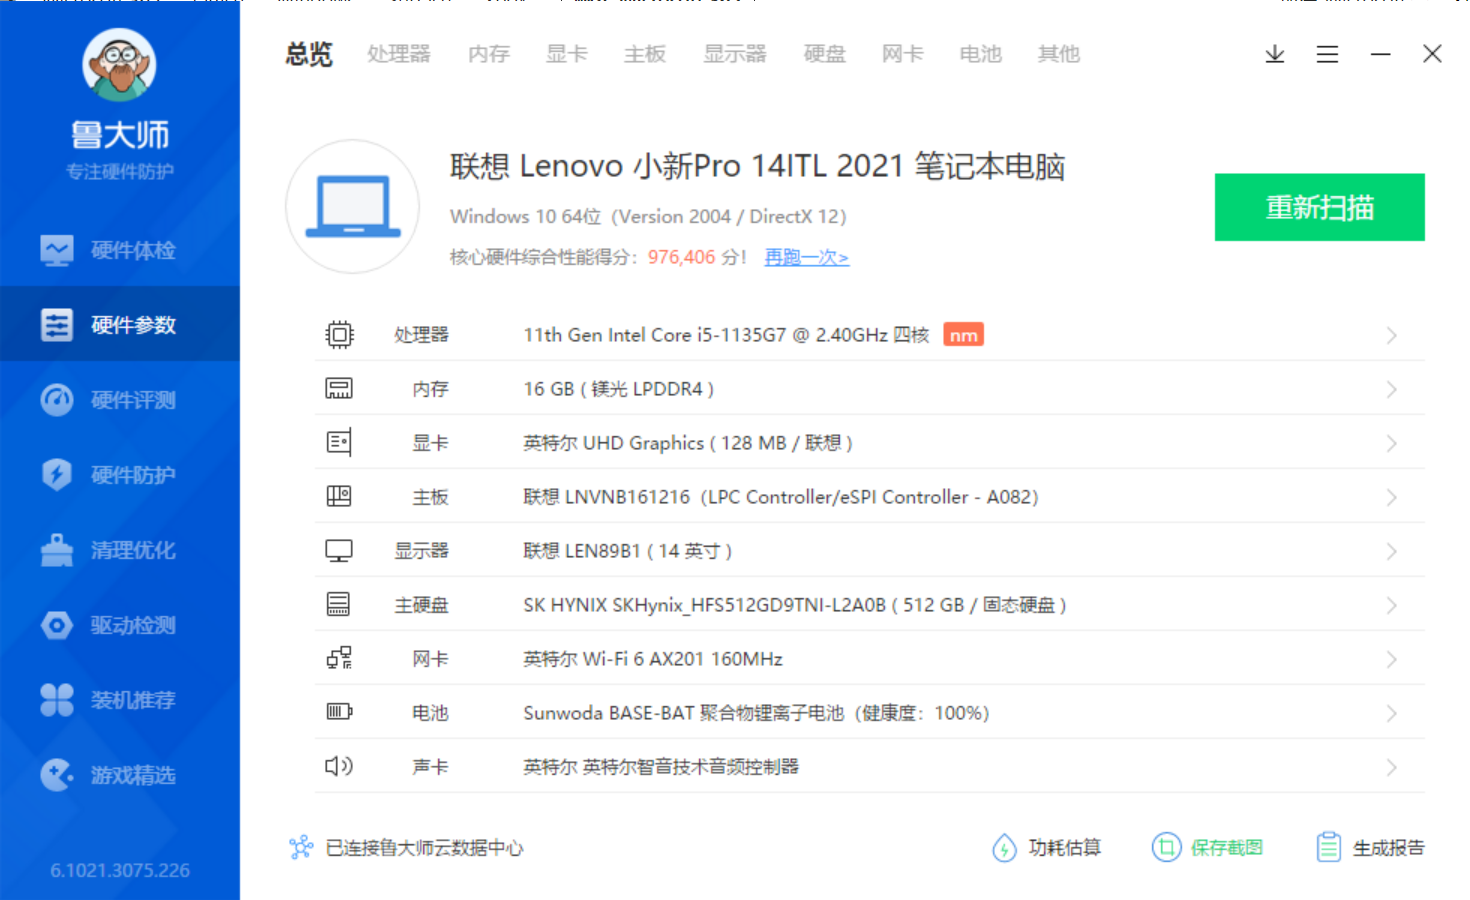Switch to the 显卡 tab
The height and width of the screenshot is (900, 1470).
(x=567, y=54)
